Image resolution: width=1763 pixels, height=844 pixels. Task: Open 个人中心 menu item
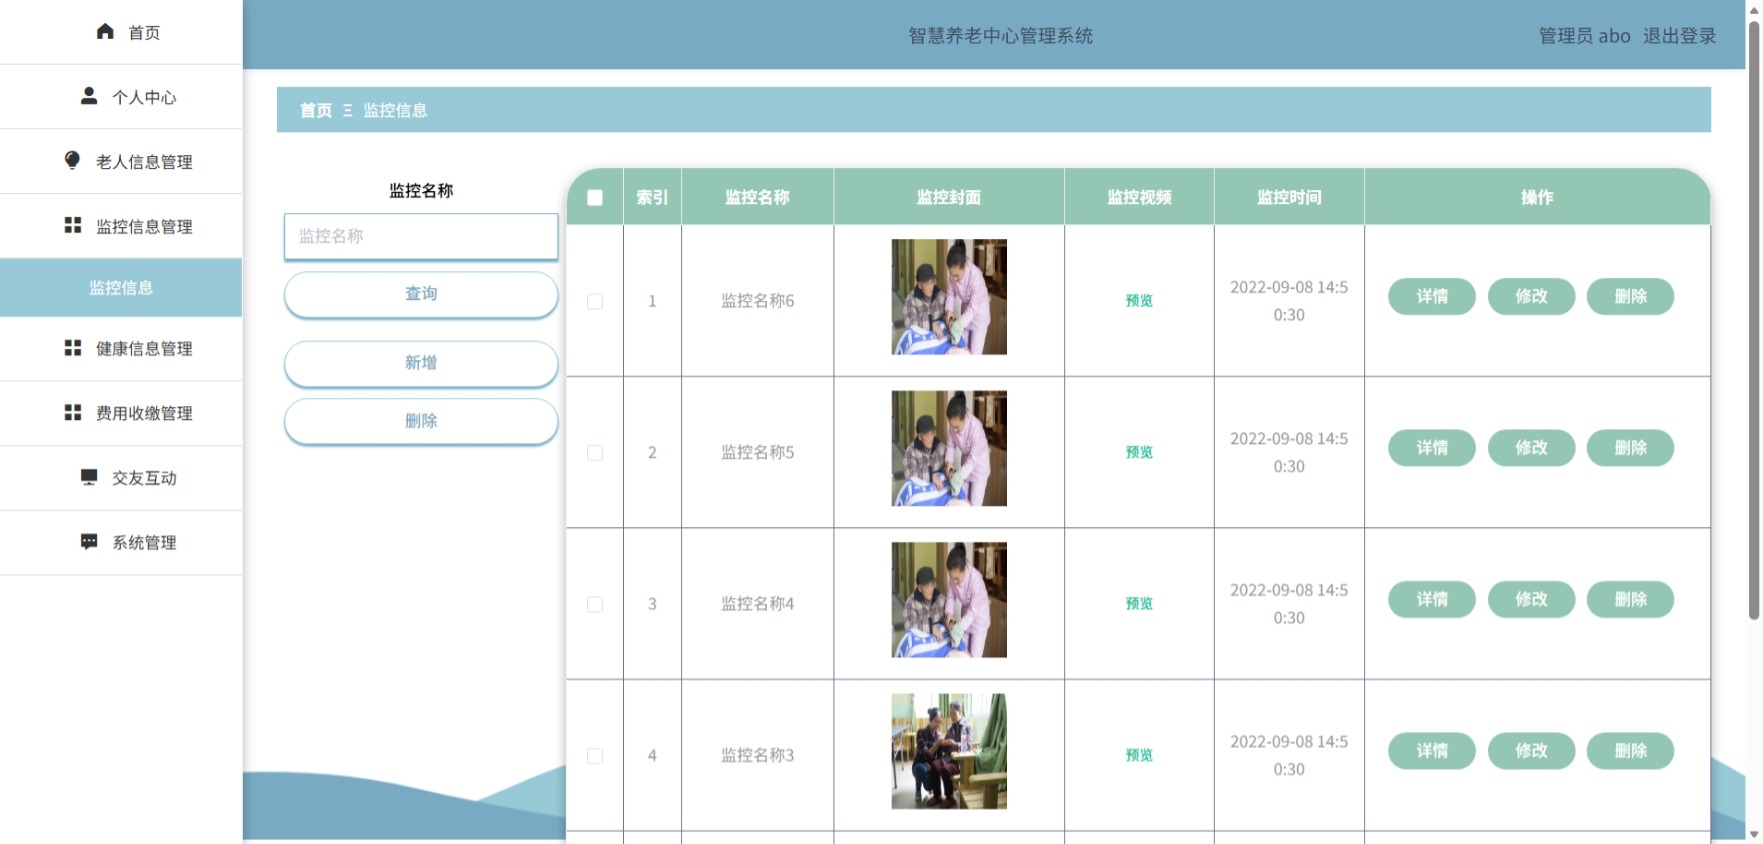coord(121,97)
